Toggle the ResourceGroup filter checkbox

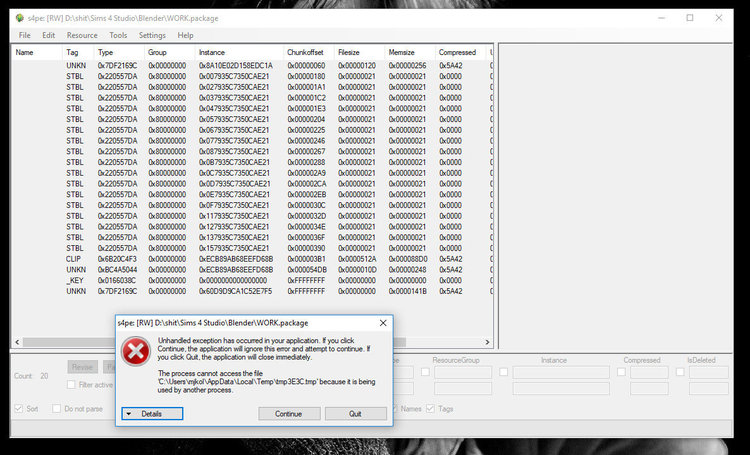pos(425,372)
